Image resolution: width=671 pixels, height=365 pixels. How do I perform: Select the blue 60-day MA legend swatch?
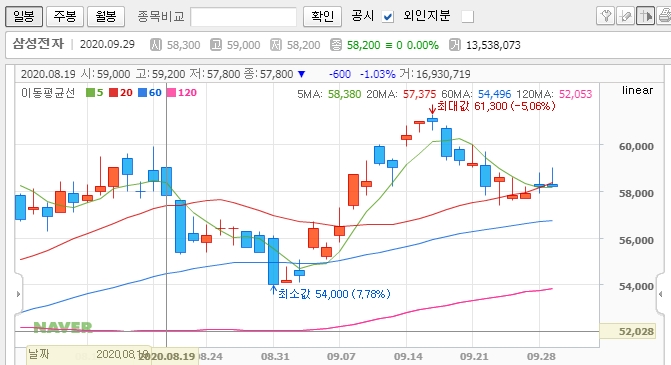point(143,92)
